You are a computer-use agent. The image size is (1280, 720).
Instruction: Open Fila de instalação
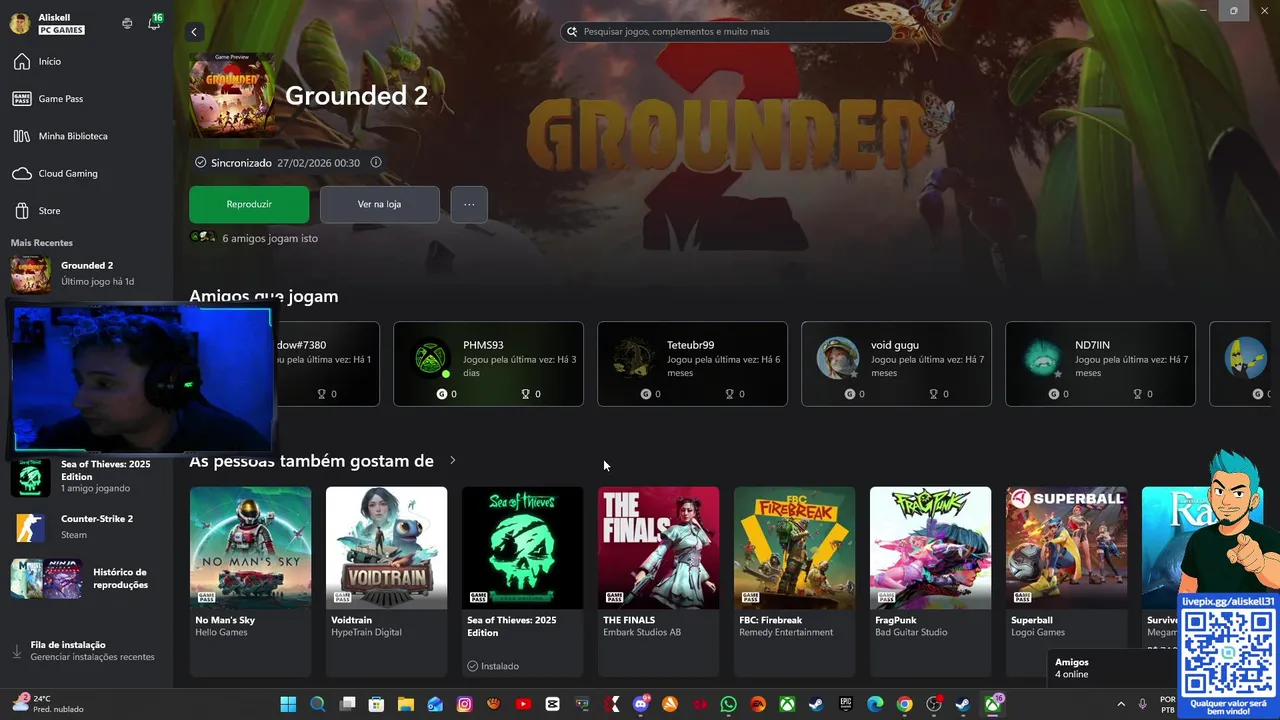click(86, 651)
